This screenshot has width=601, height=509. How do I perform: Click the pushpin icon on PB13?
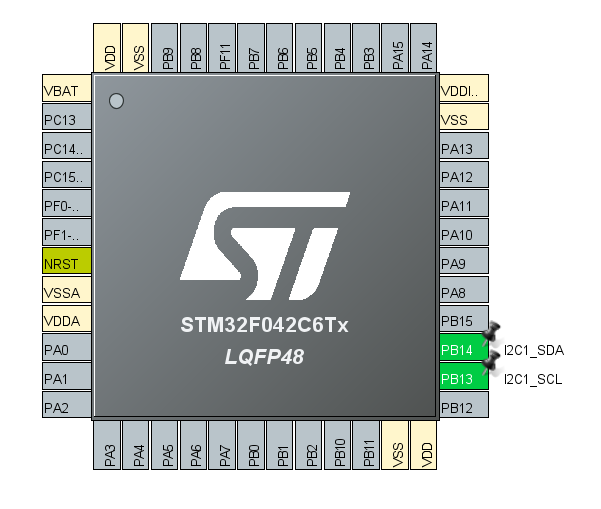tap(491, 362)
